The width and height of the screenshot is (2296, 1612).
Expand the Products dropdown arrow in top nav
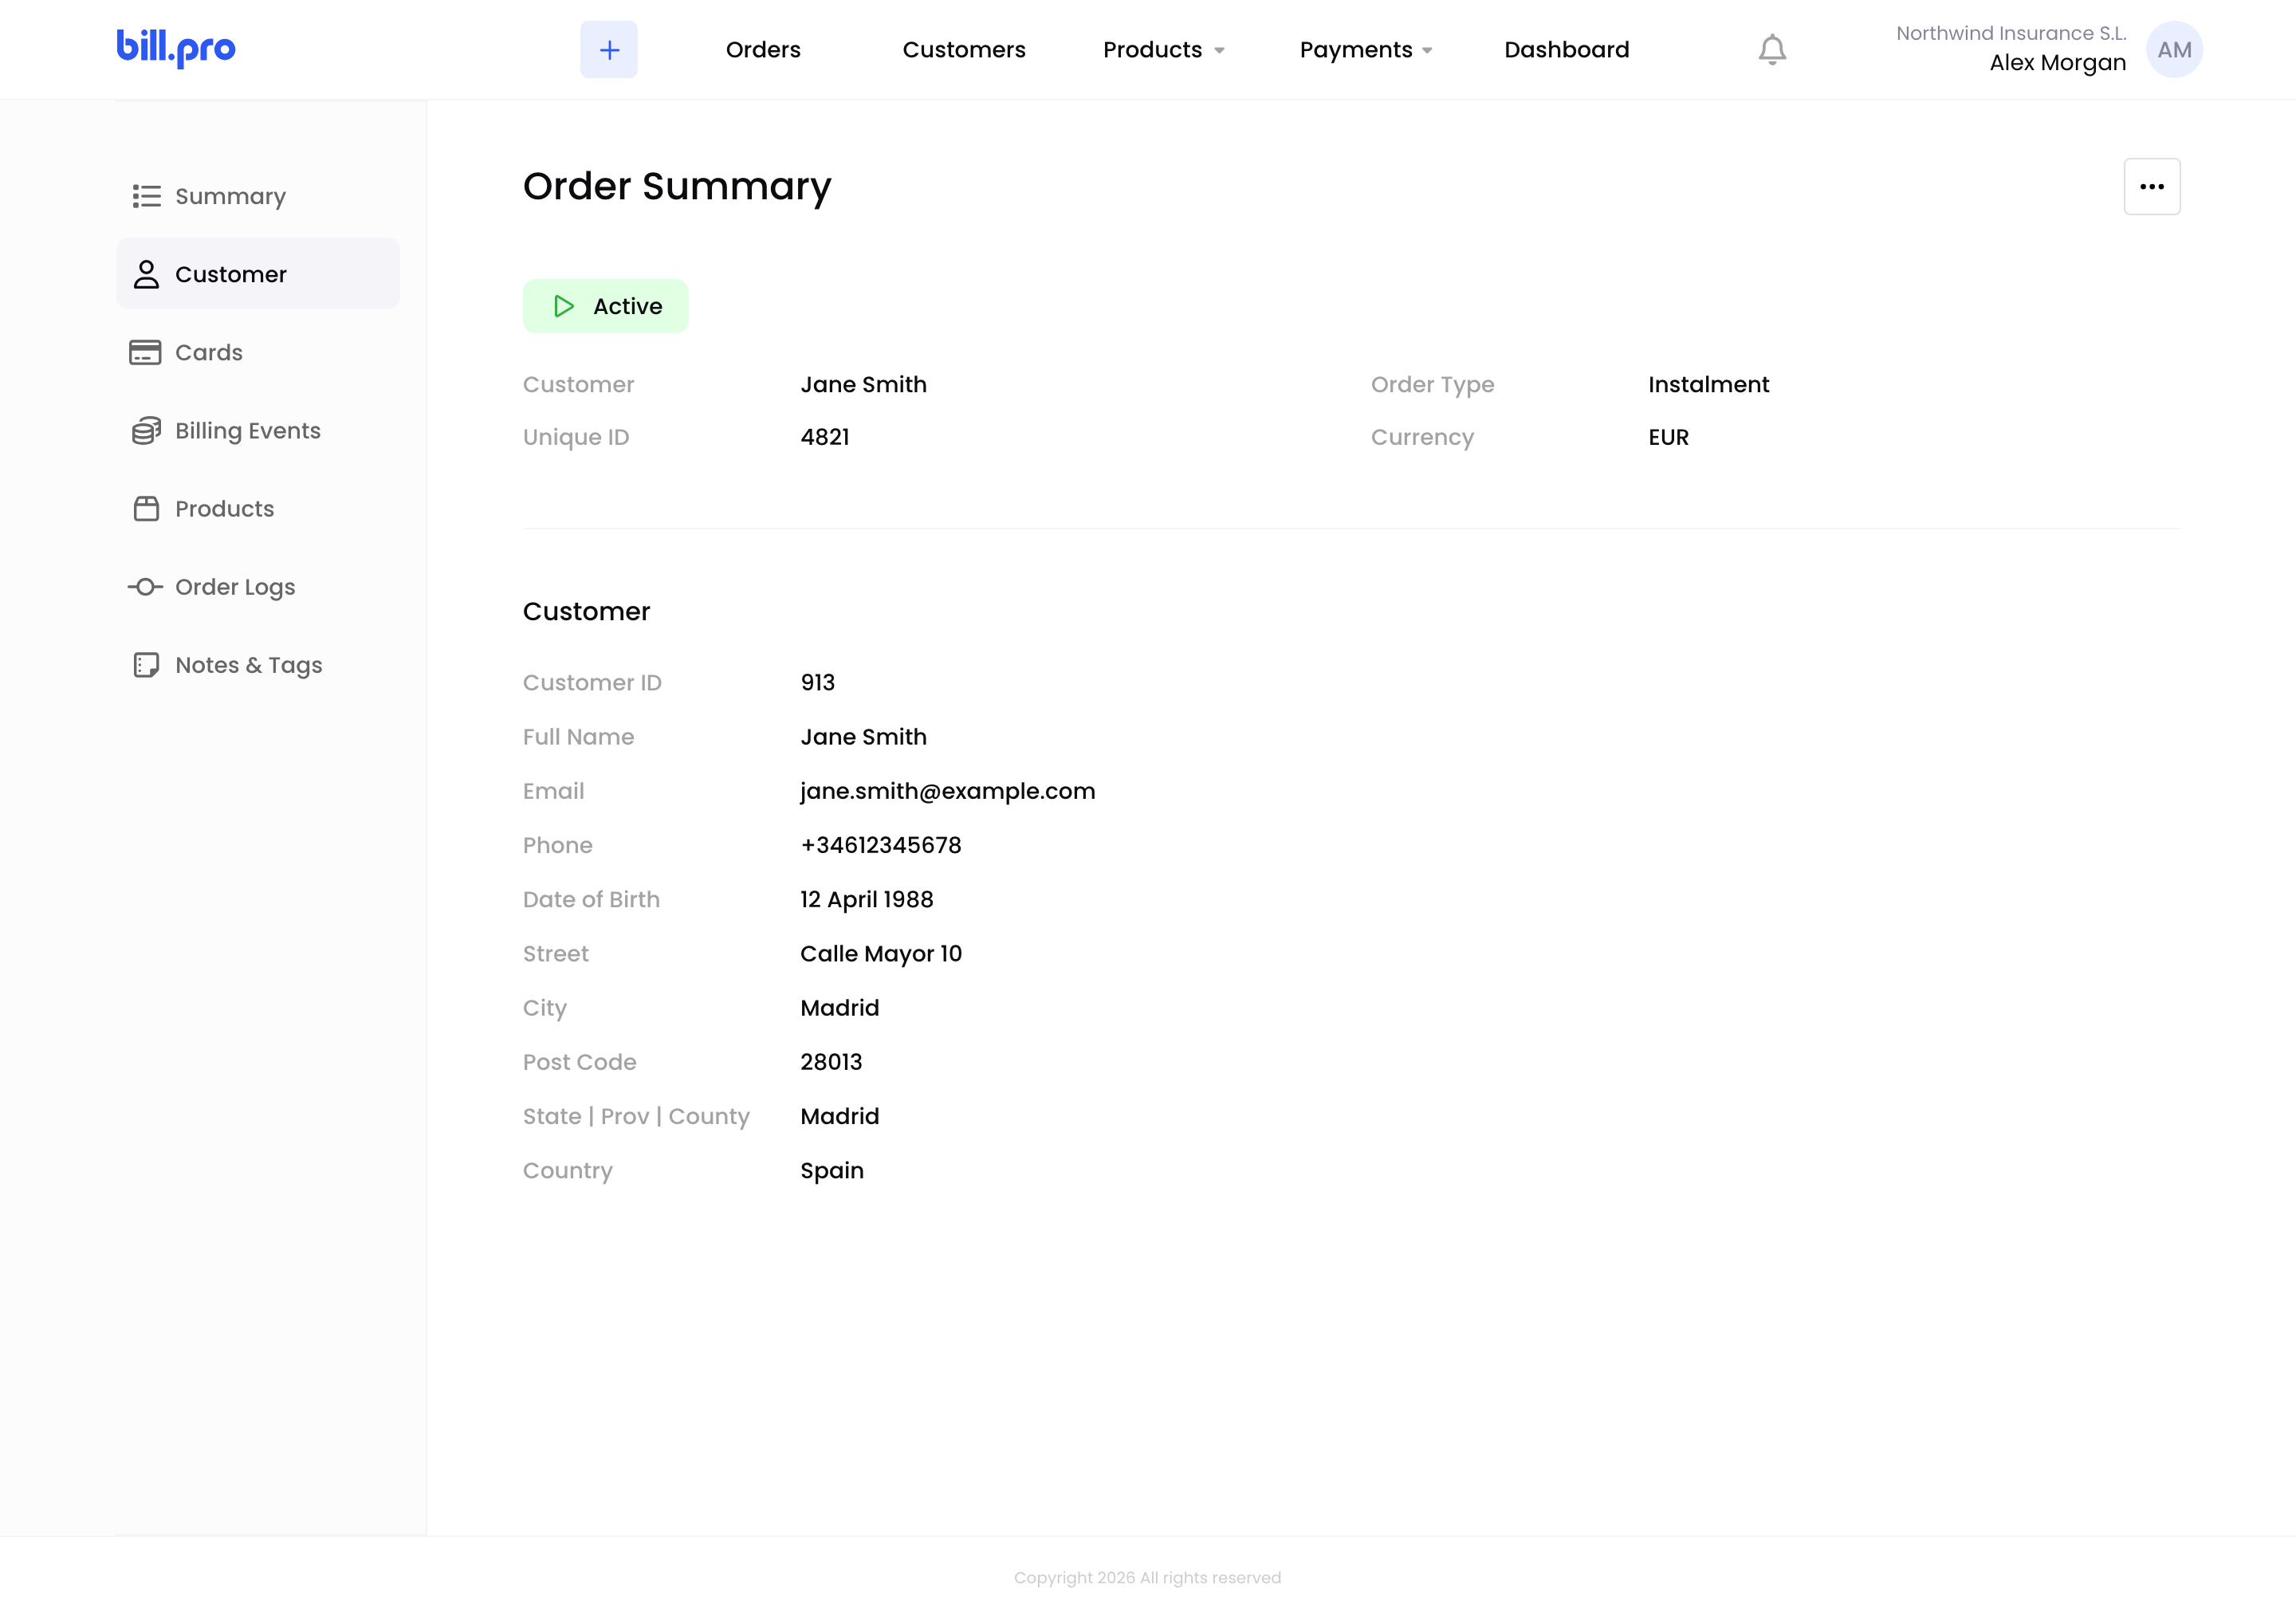pos(1219,50)
